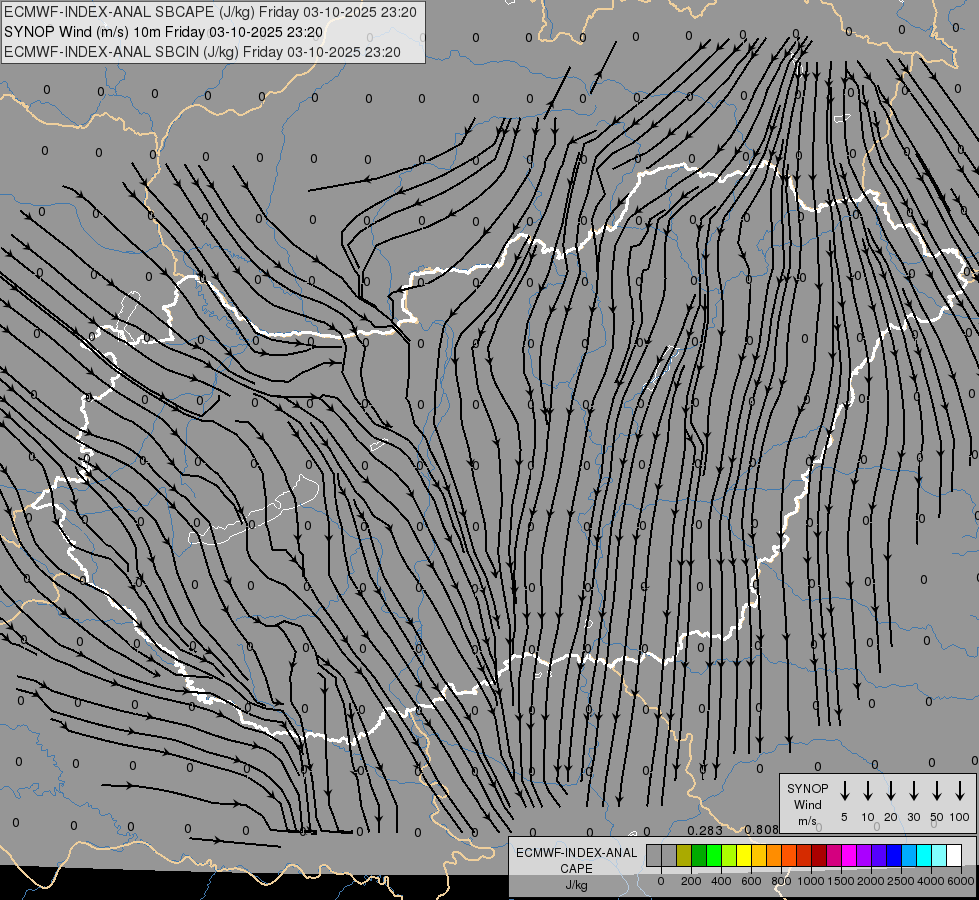The image size is (979, 900).
Task: Click the 2000 tick label on CAPE scale
Action: tap(871, 881)
